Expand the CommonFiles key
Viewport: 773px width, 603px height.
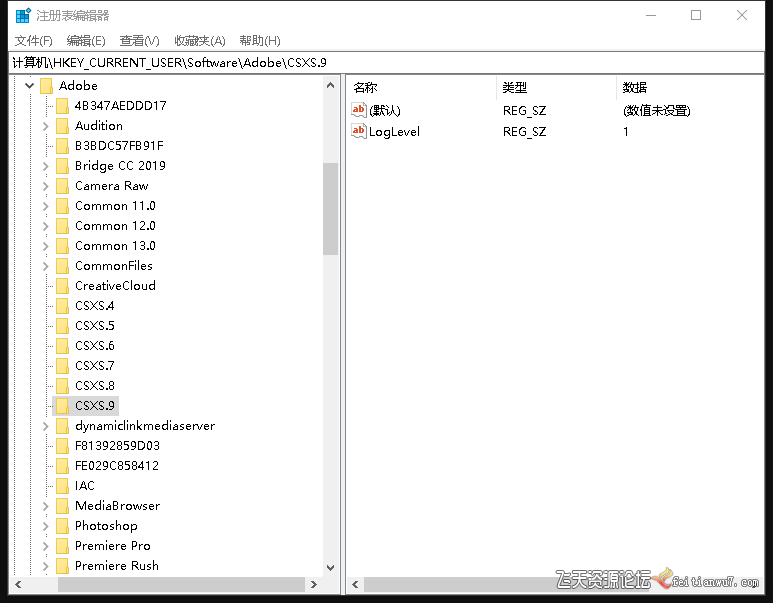(x=46, y=266)
